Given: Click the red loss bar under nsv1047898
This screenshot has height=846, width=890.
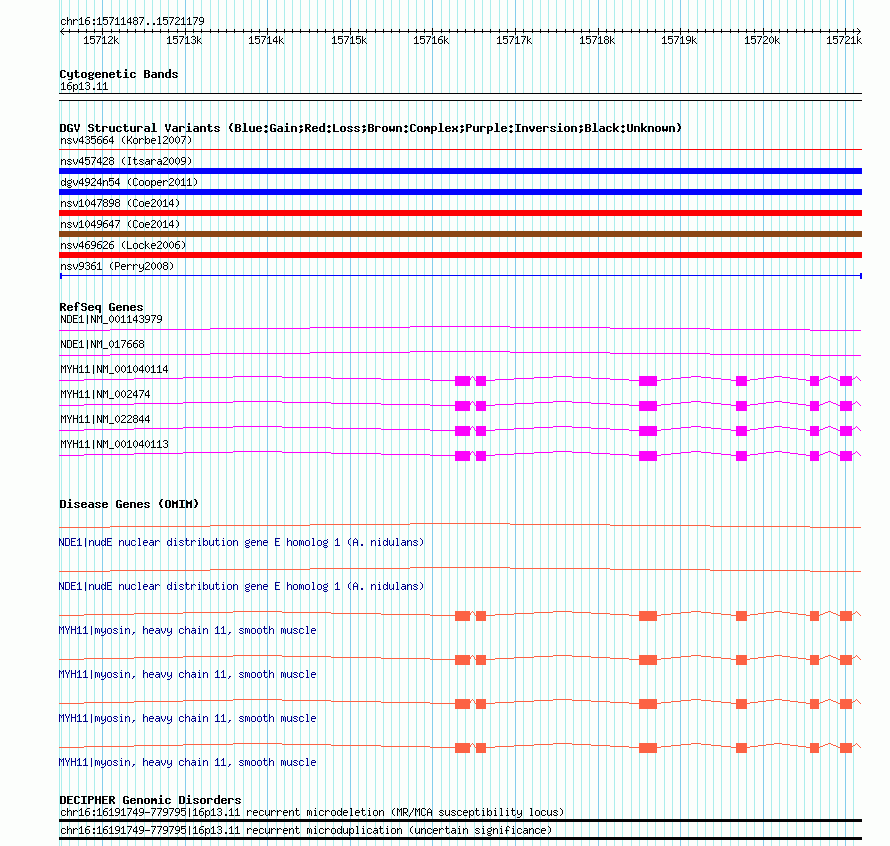Looking at the screenshot, I should 460,213.
